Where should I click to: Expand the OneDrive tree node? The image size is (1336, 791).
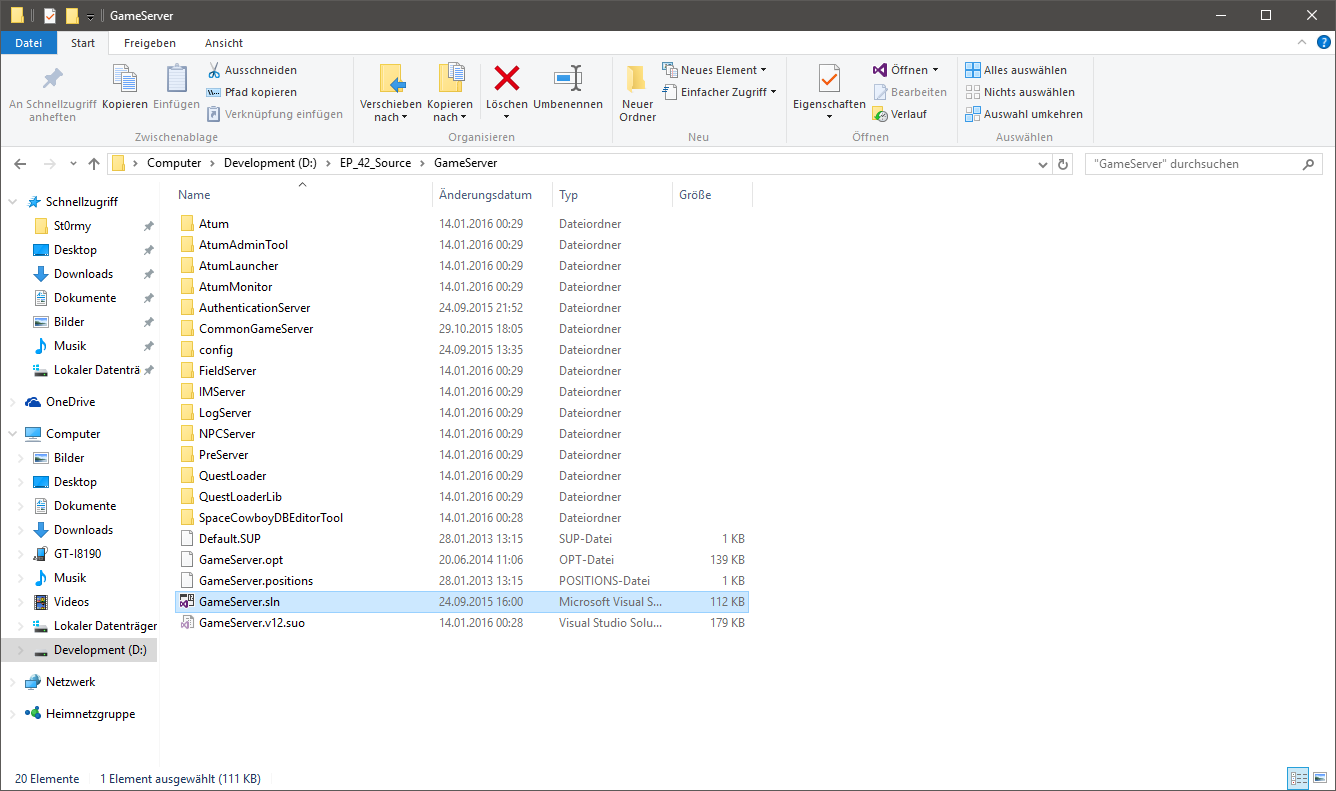(x=12, y=402)
